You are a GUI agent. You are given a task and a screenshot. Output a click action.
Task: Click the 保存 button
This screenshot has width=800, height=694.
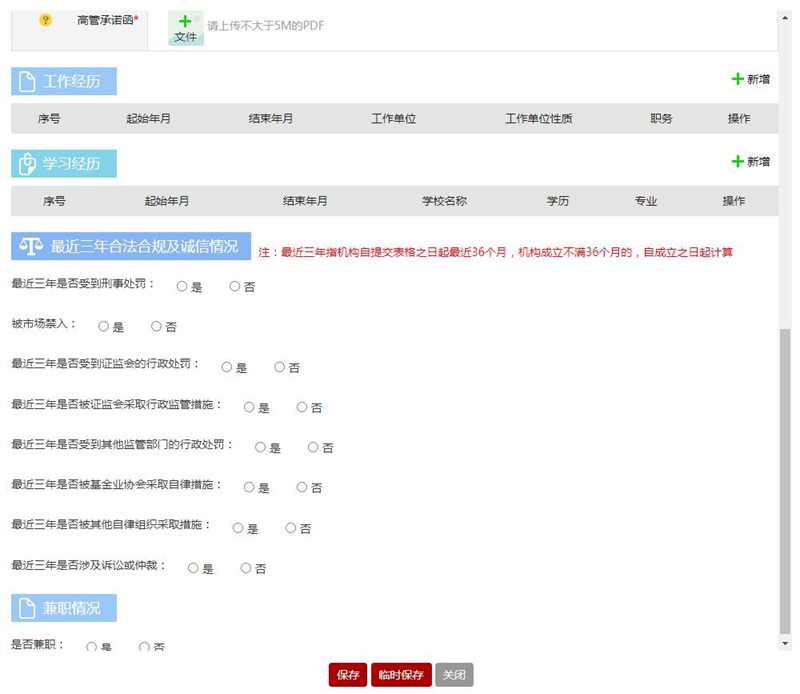pyautogui.click(x=348, y=675)
